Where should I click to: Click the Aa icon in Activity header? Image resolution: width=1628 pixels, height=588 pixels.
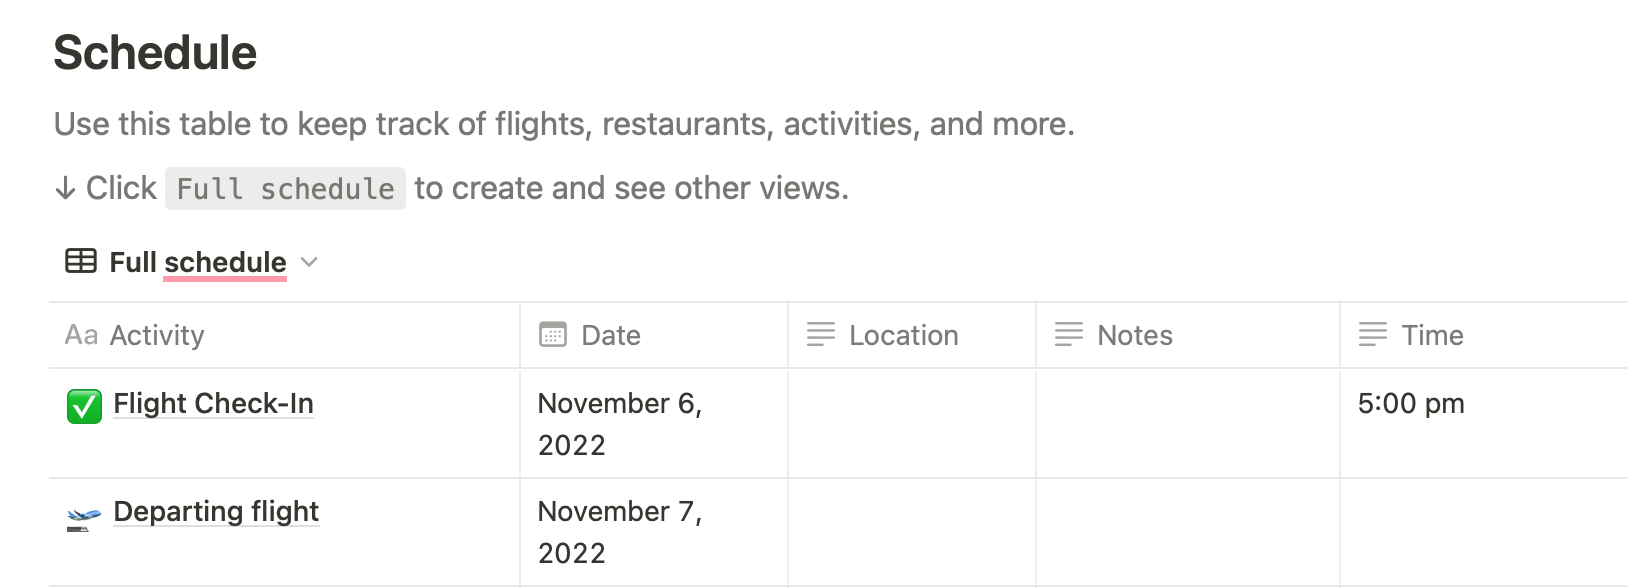[81, 335]
